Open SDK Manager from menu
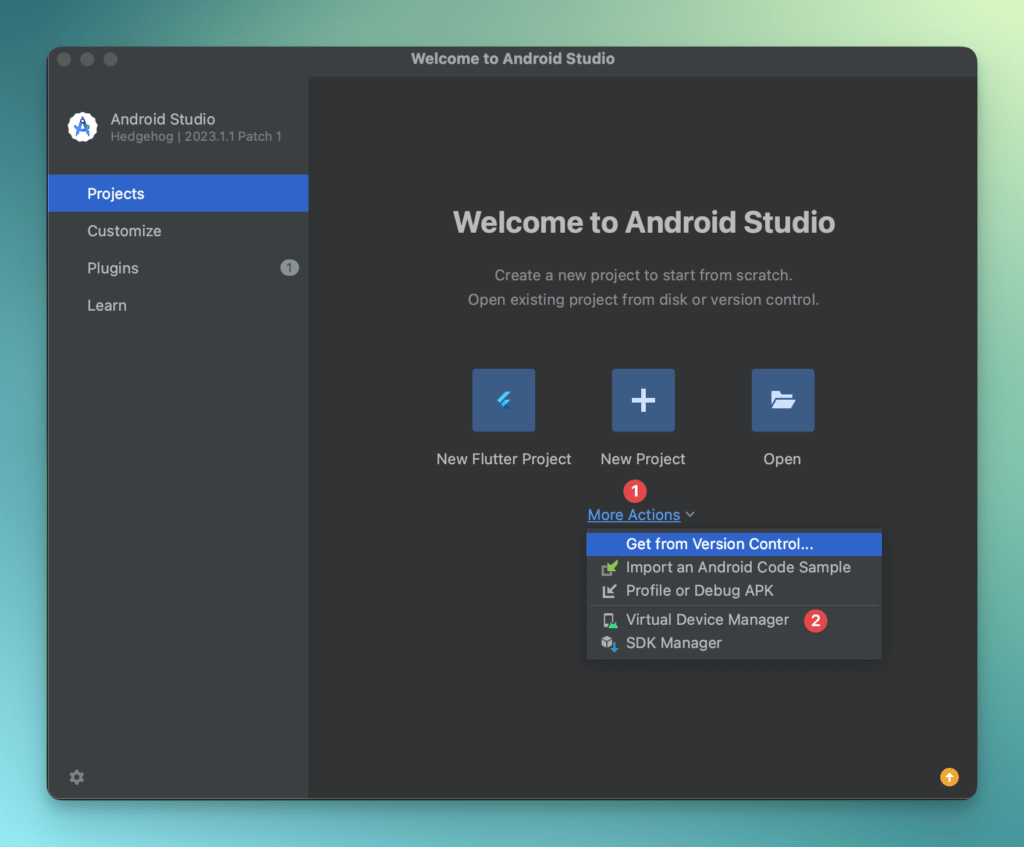This screenshot has width=1024, height=847. click(734, 643)
